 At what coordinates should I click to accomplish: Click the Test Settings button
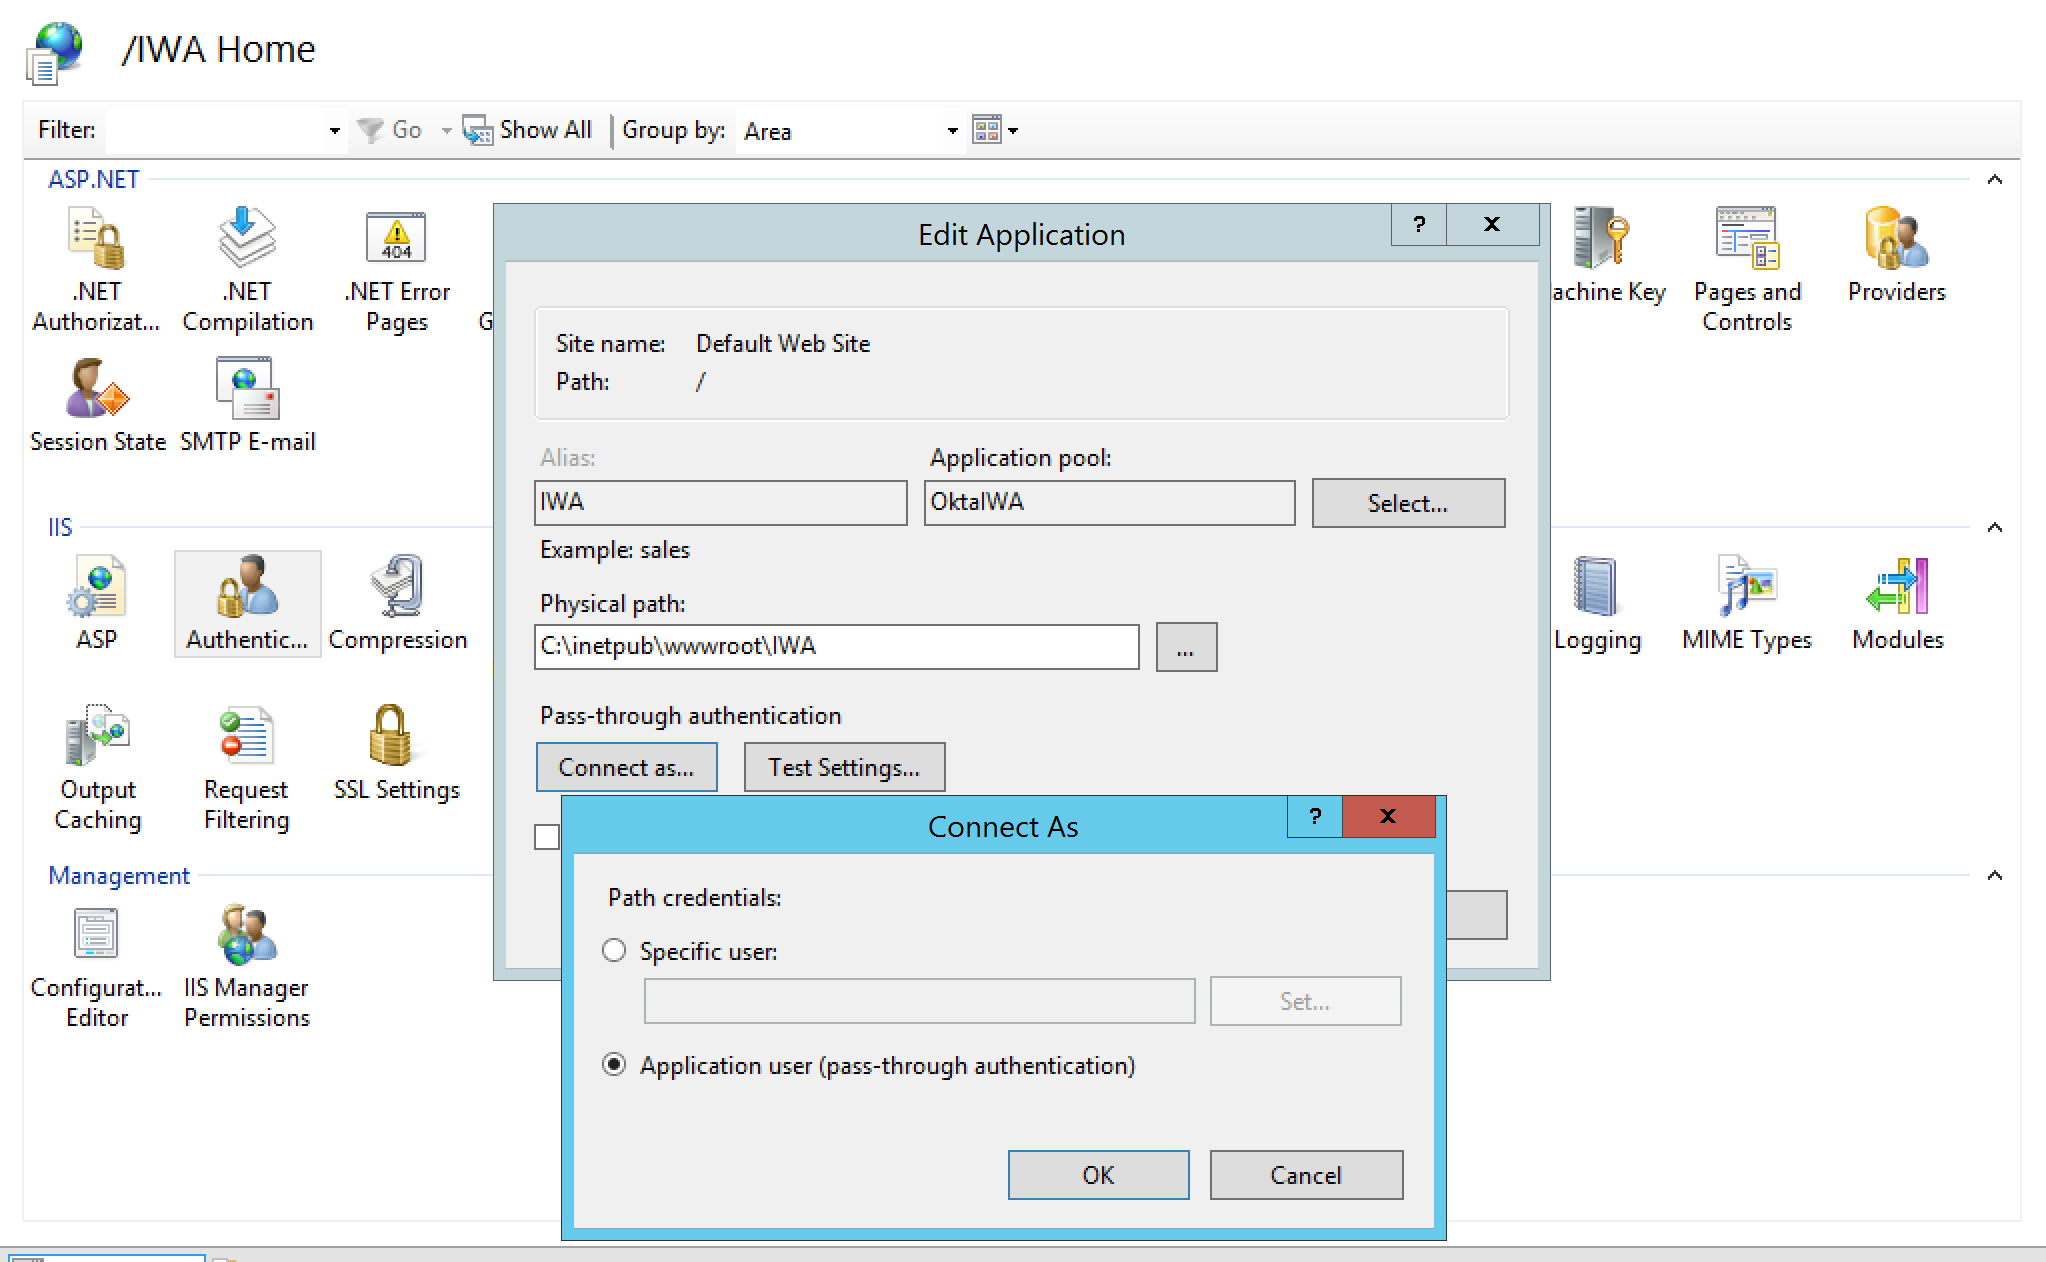(844, 768)
